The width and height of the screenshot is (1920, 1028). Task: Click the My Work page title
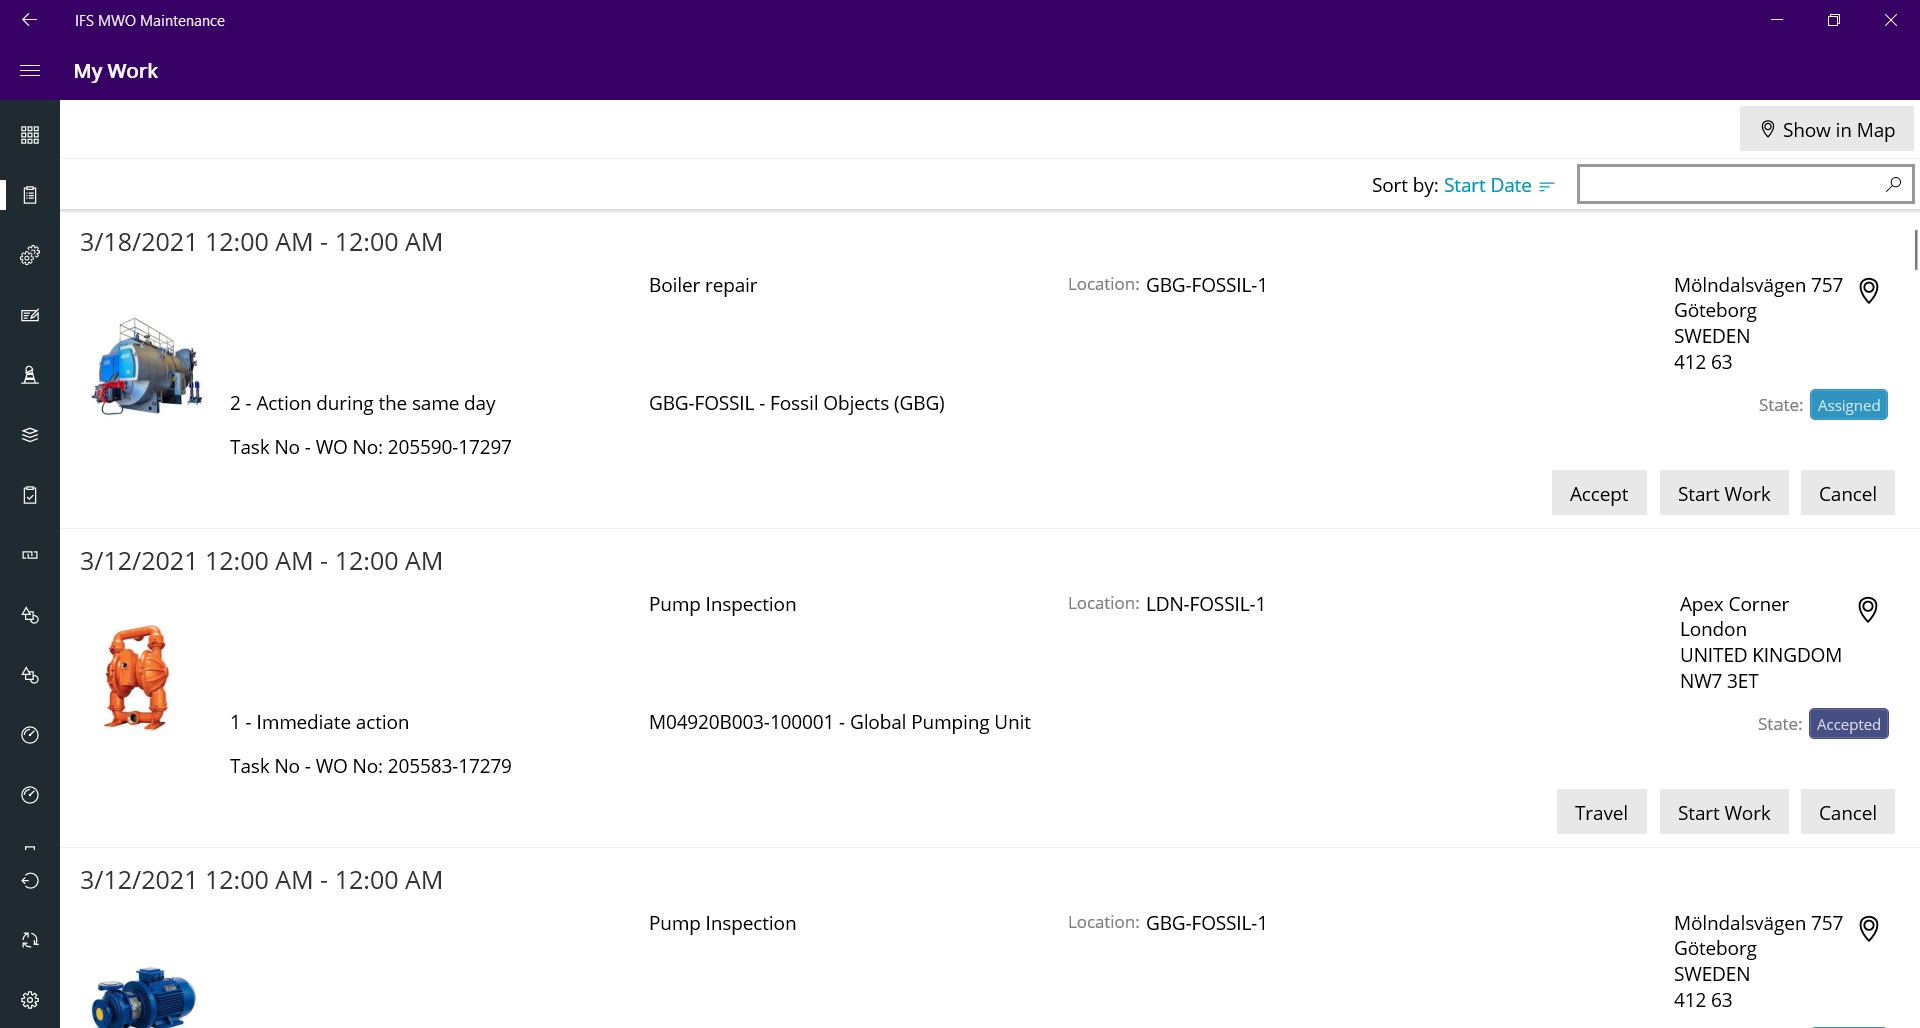click(x=116, y=71)
